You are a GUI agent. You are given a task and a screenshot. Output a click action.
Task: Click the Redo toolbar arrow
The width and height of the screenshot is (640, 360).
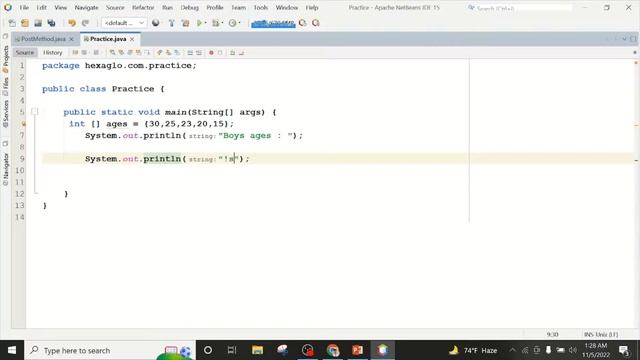point(85,23)
